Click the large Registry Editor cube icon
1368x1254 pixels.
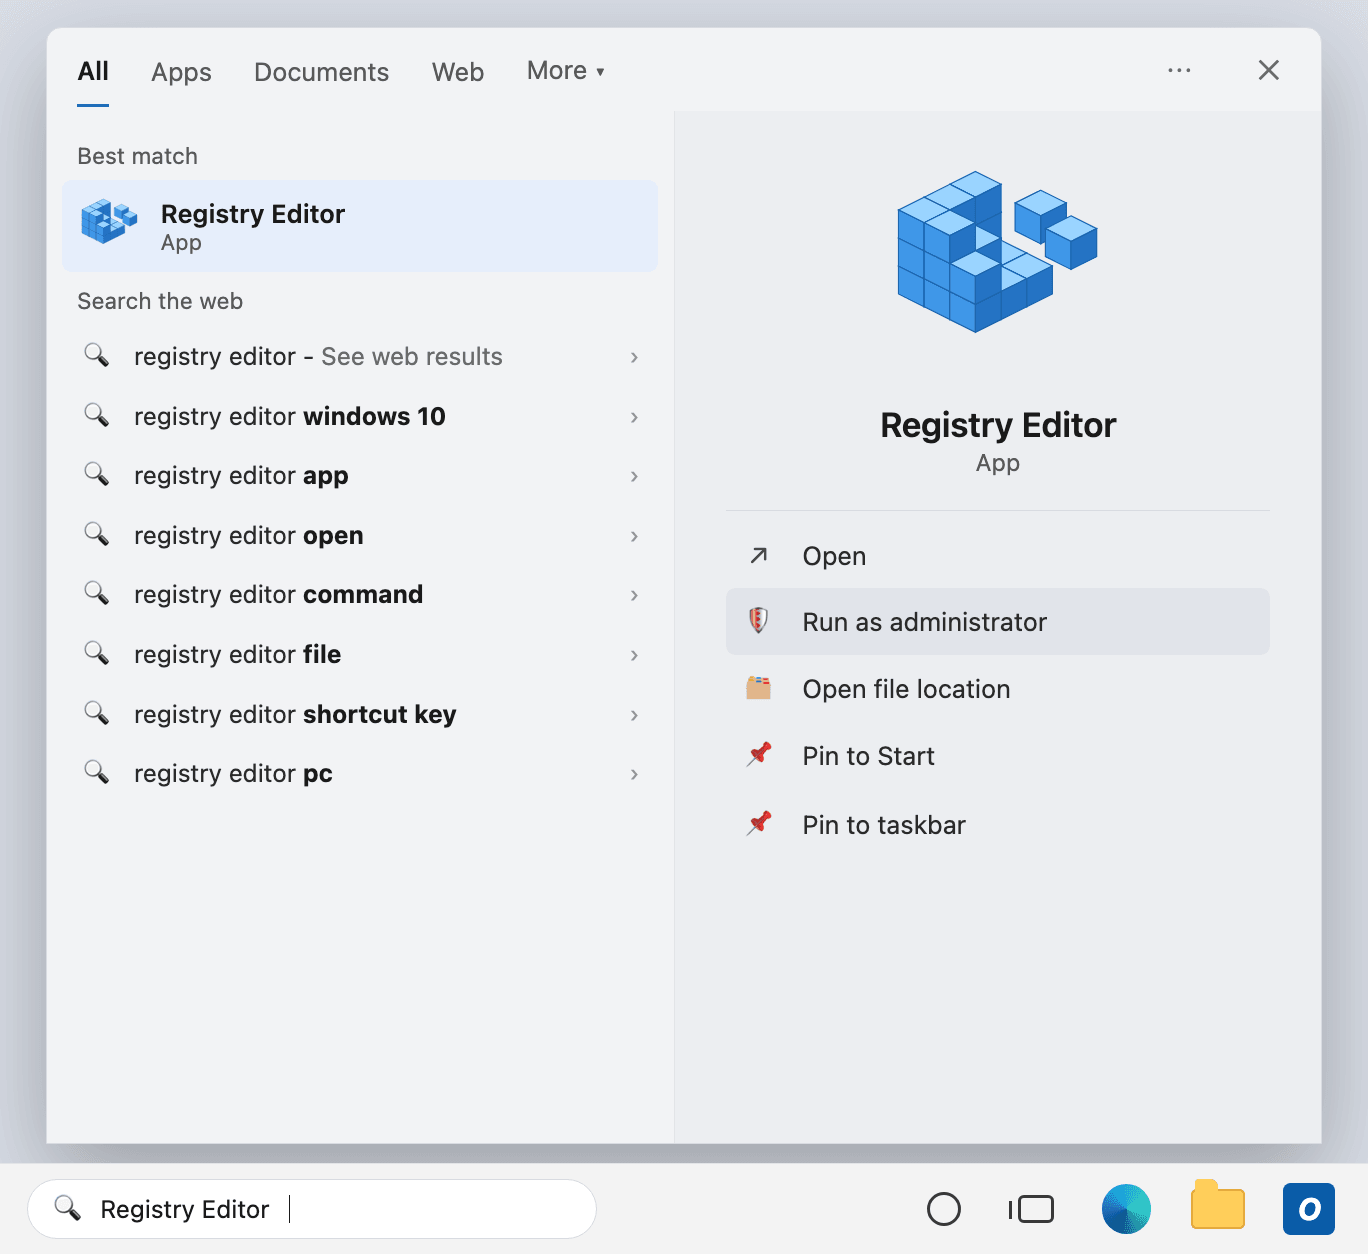point(998,251)
